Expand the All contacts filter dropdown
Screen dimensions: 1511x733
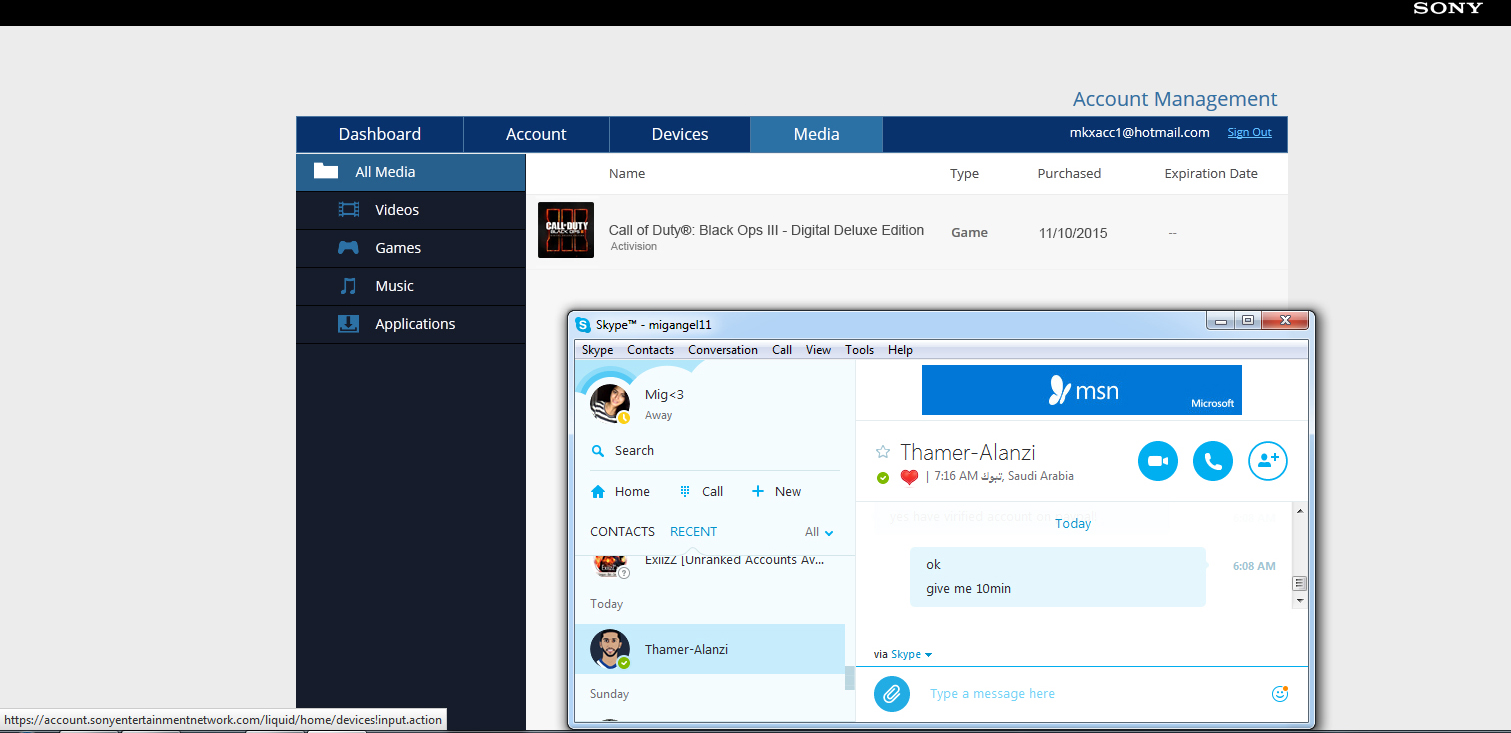click(819, 532)
